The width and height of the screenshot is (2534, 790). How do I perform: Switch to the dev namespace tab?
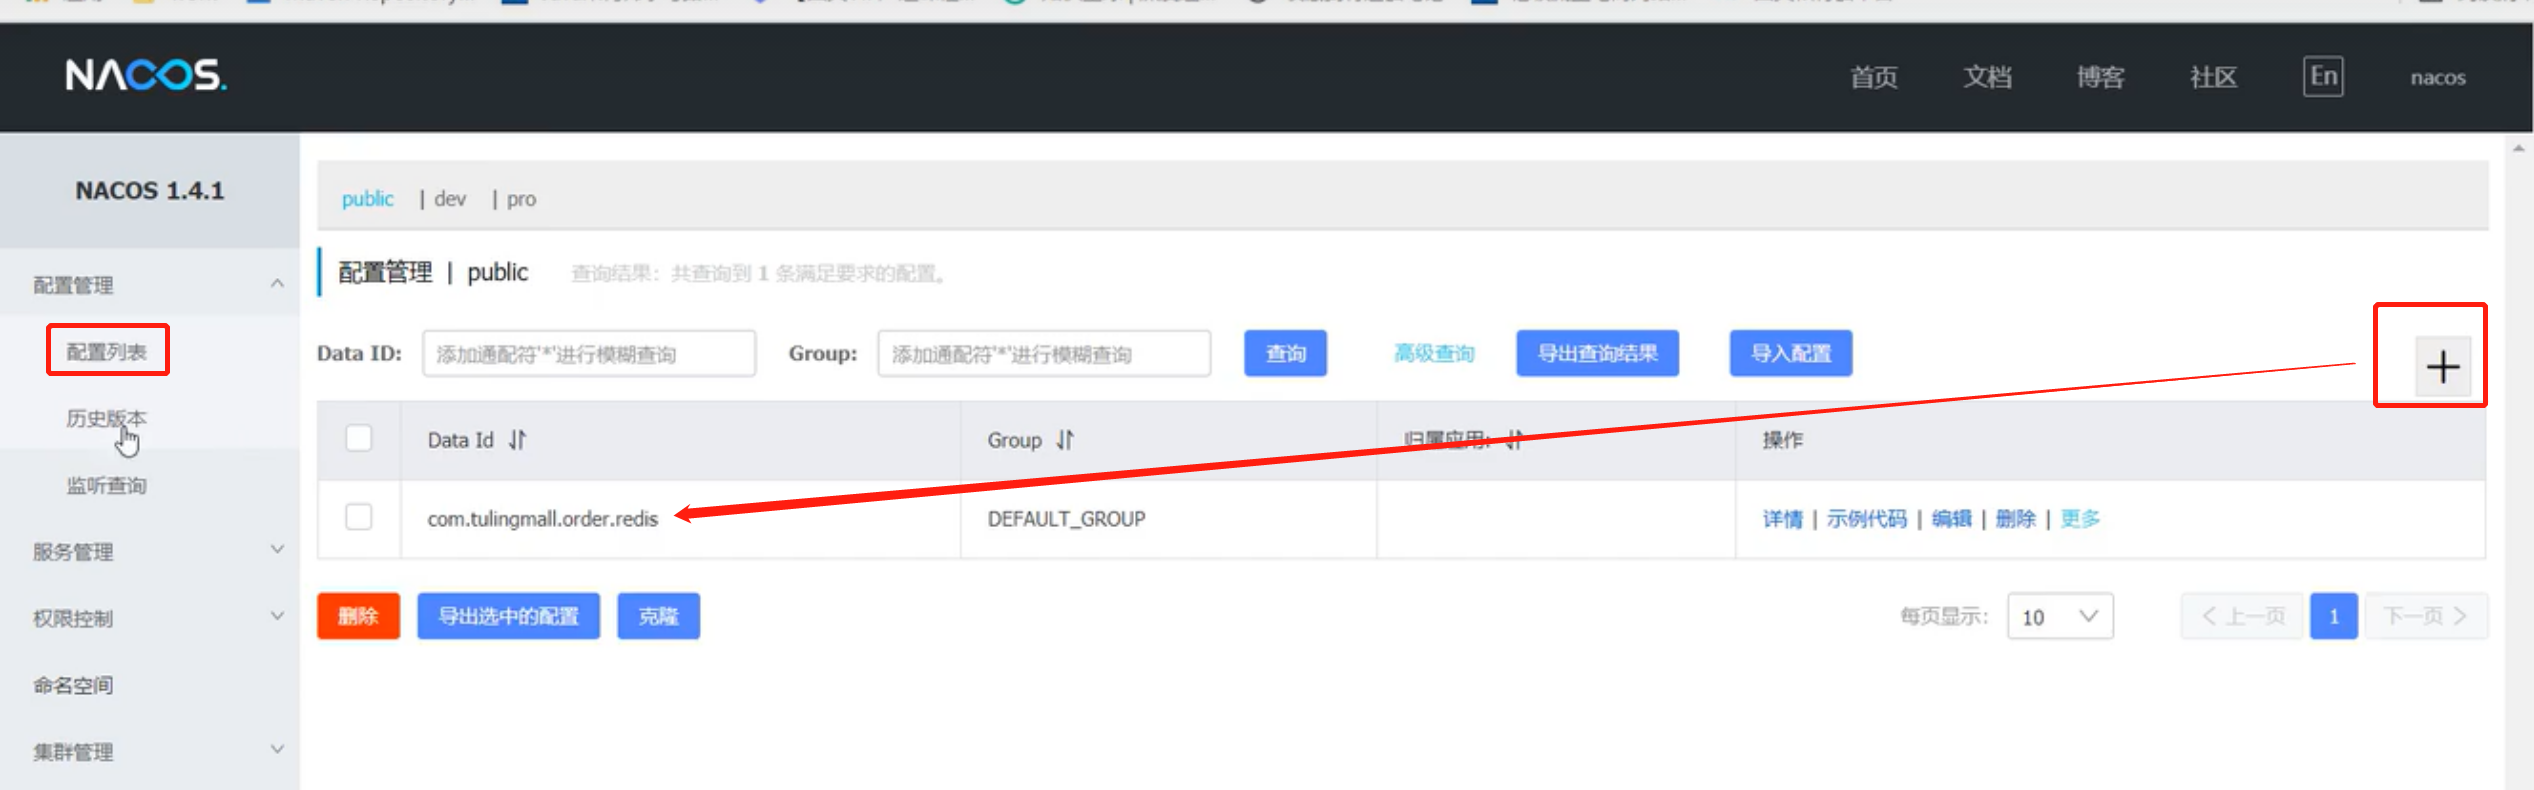[450, 198]
